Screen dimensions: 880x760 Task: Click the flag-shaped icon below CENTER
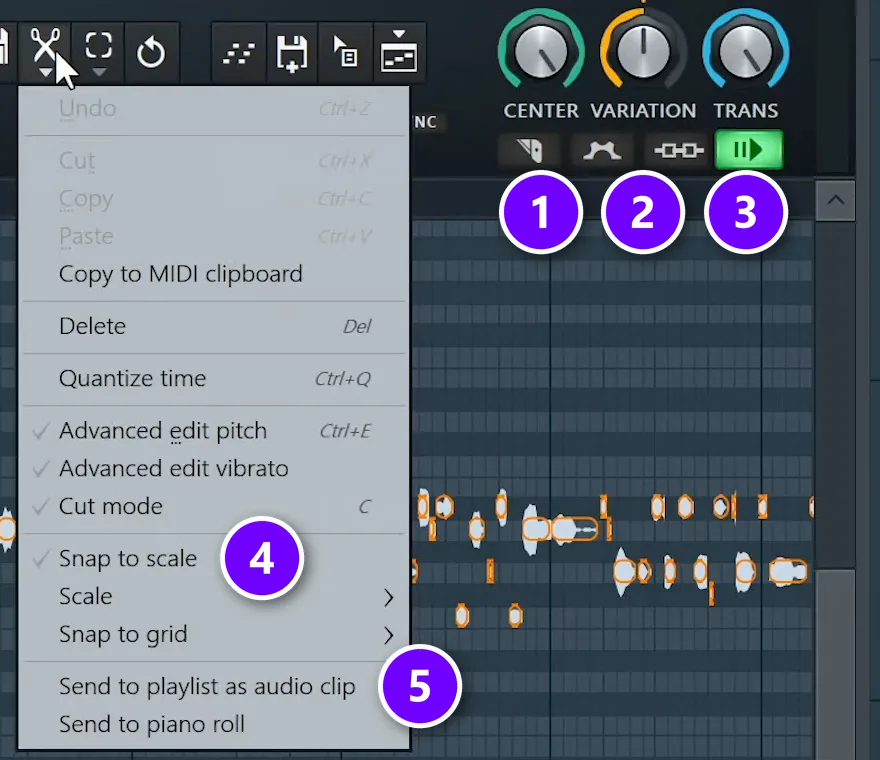(528, 150)
